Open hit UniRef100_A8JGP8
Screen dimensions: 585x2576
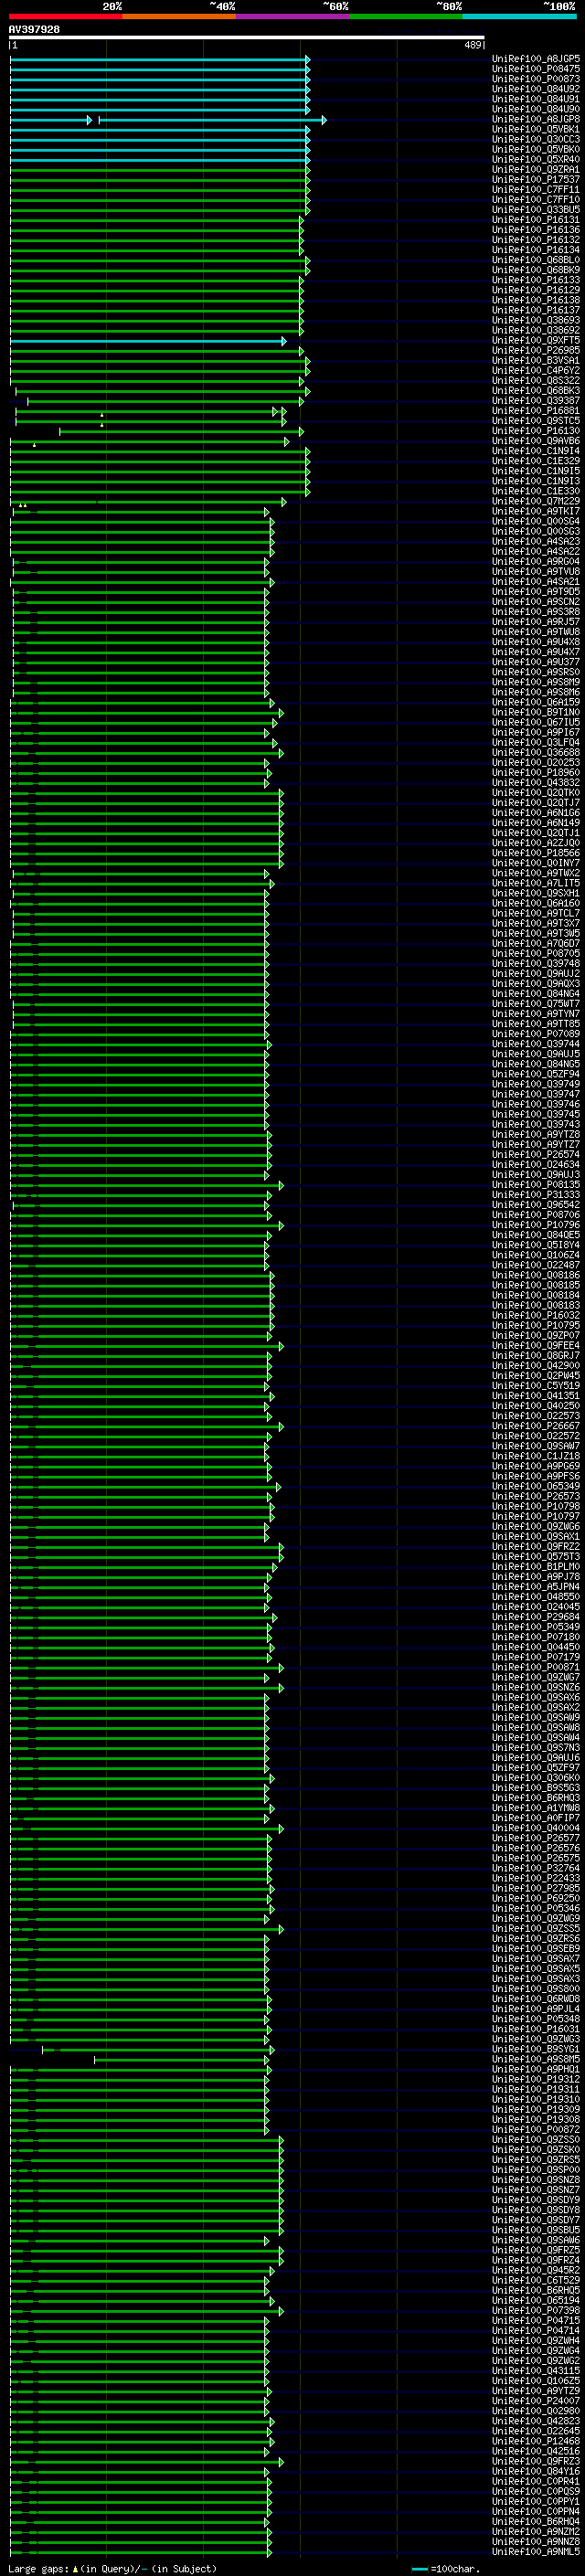(x=536, y=119)
